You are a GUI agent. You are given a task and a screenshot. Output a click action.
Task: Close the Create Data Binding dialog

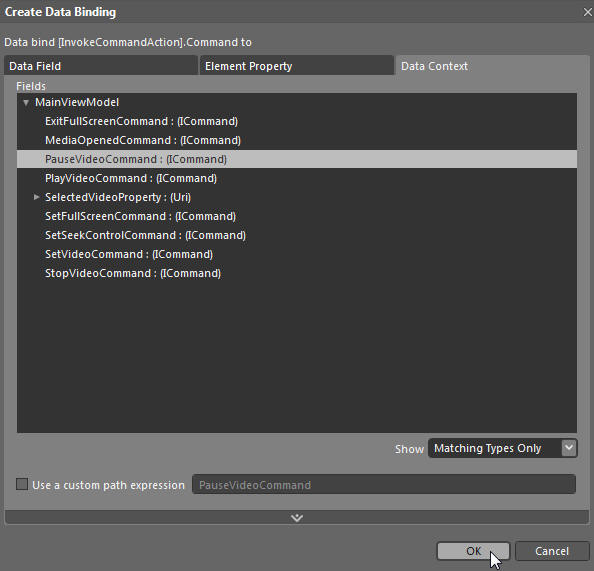tap(587, 12)
